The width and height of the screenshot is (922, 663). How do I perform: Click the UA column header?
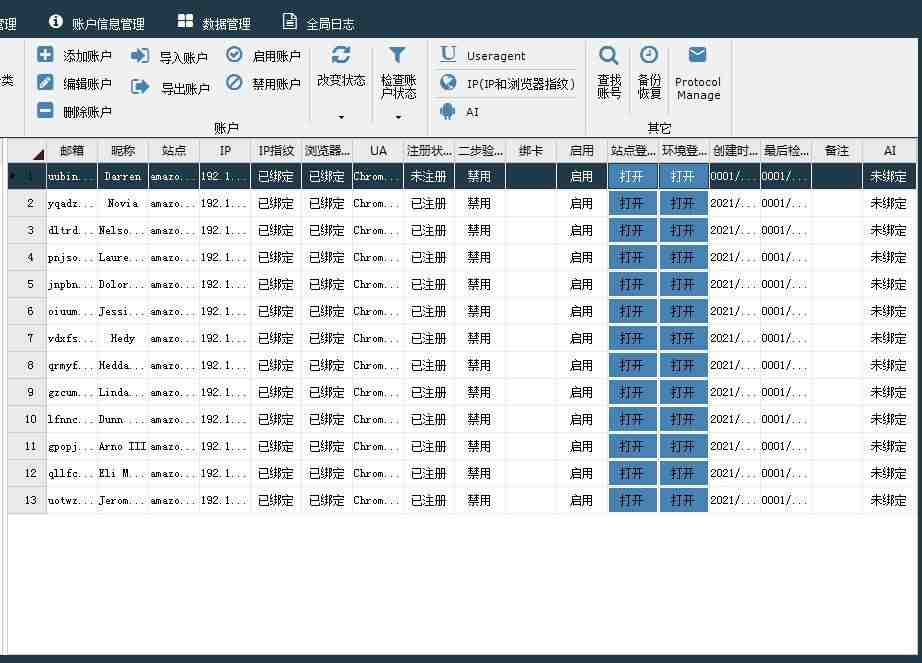click(x=378, y=151)
